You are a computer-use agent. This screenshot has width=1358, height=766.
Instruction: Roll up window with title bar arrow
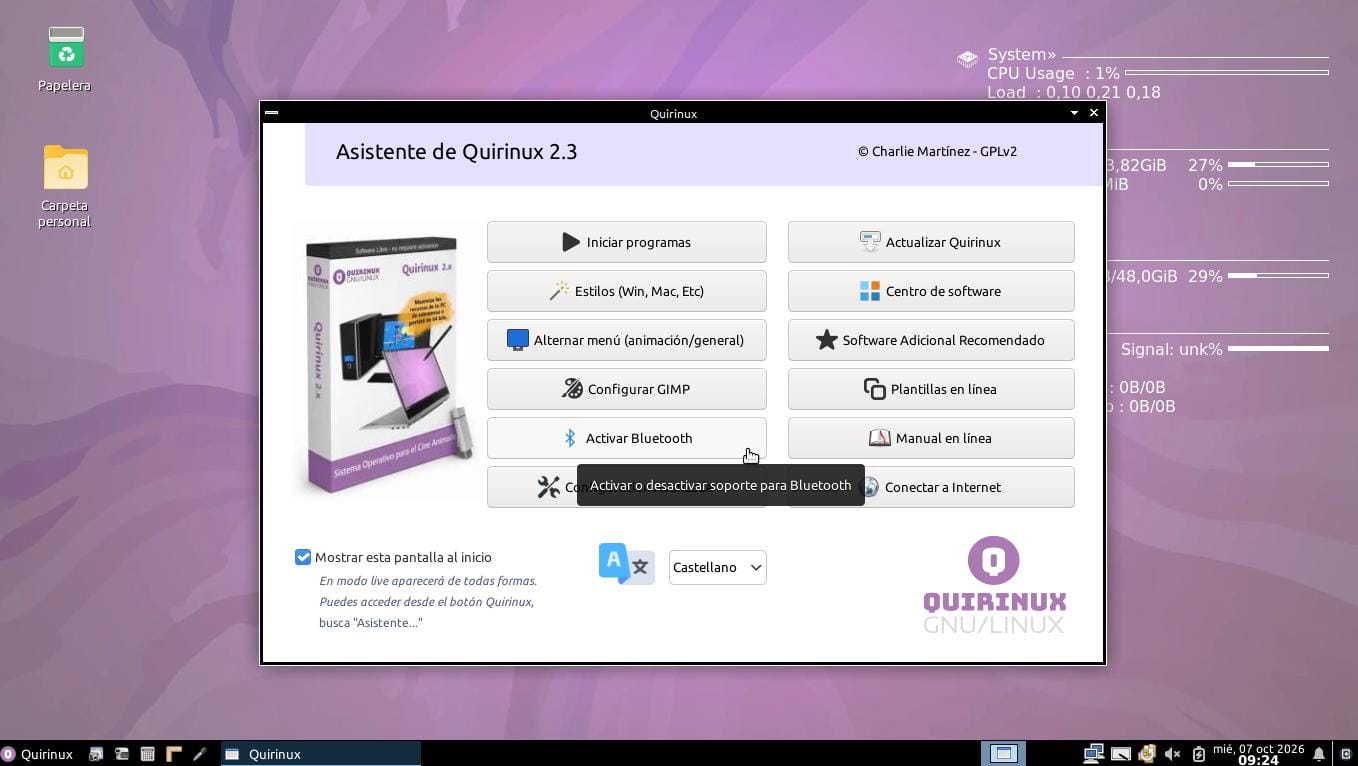1075,113
